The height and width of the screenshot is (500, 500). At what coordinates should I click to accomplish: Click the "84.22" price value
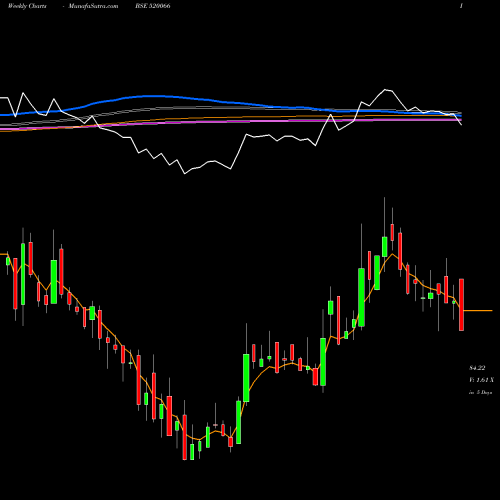tap(477, 368)
